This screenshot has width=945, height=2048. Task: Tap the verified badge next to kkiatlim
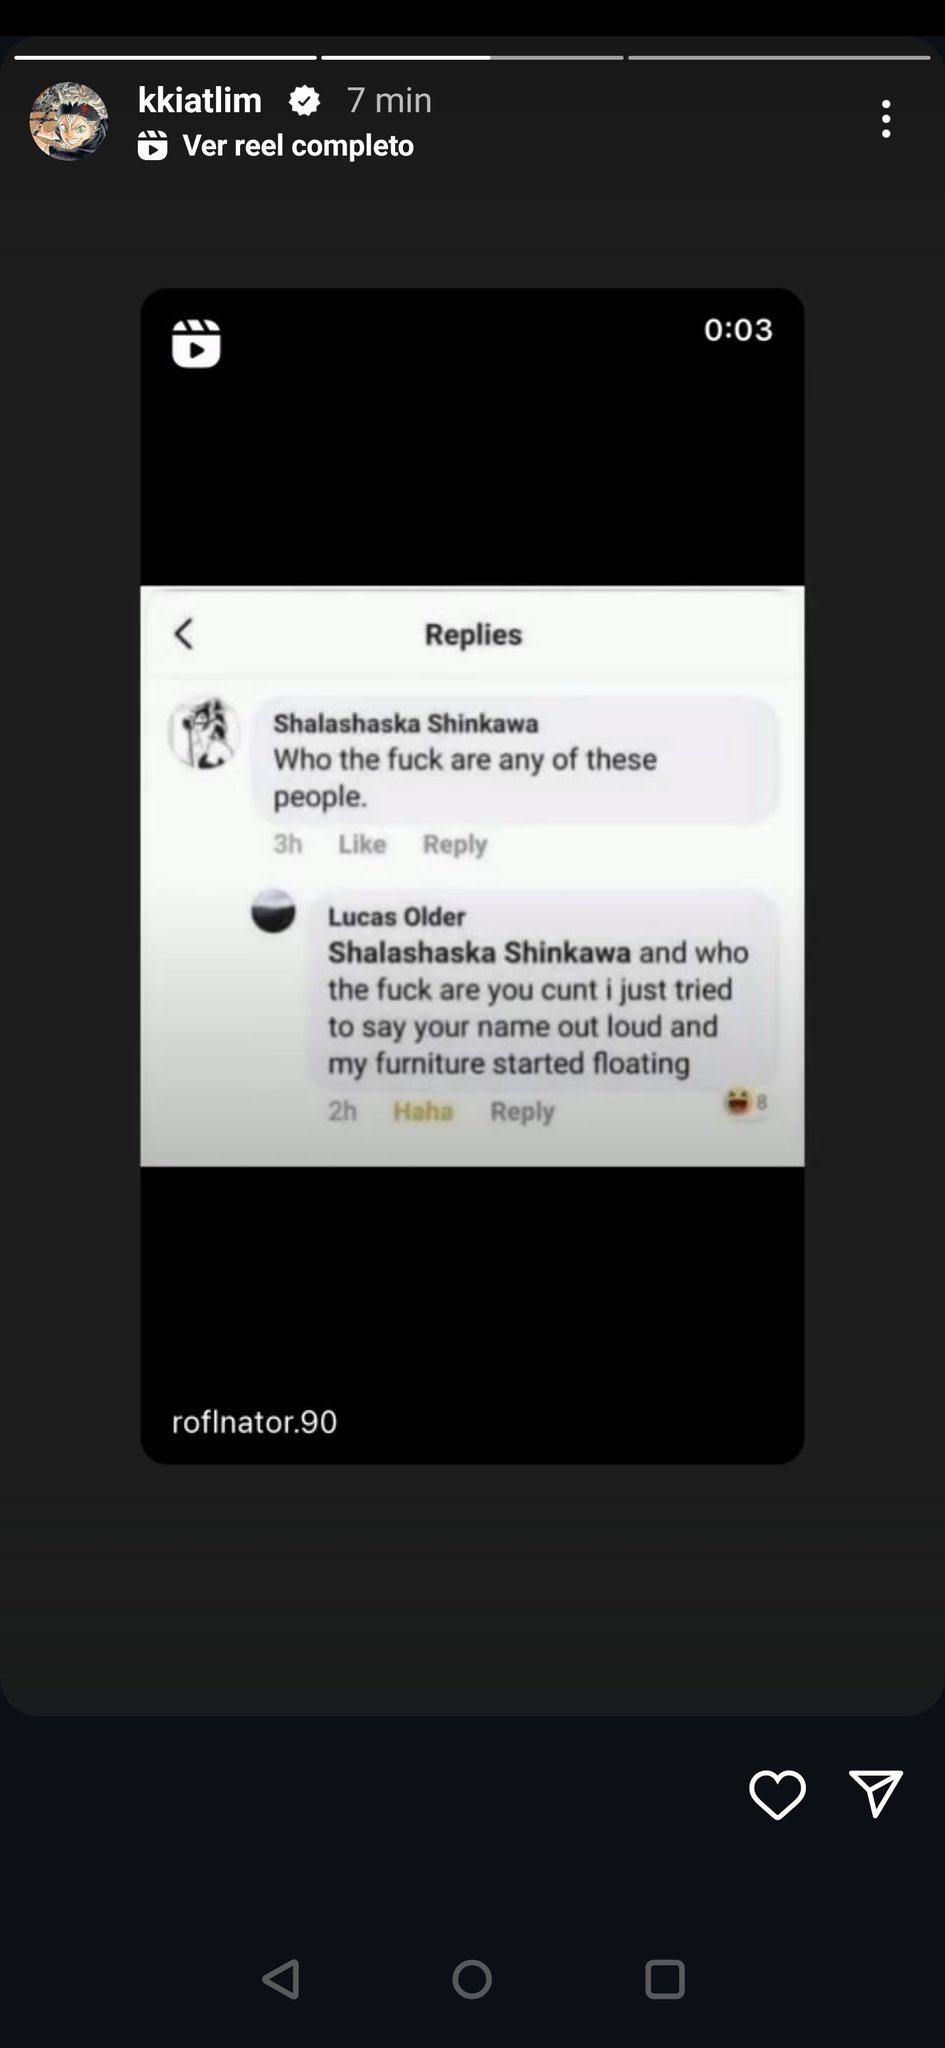(x=304, y=100)
